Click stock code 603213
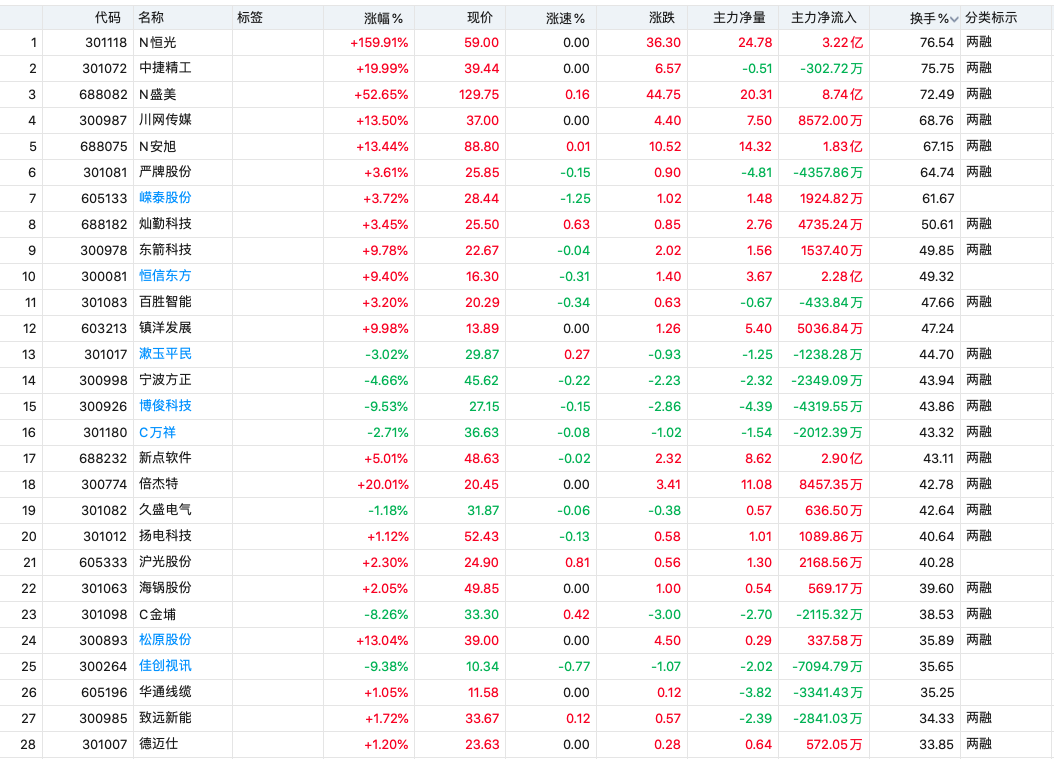This screenshot has width=1054, height=759. pyautogui.click(x=104, y=328)
